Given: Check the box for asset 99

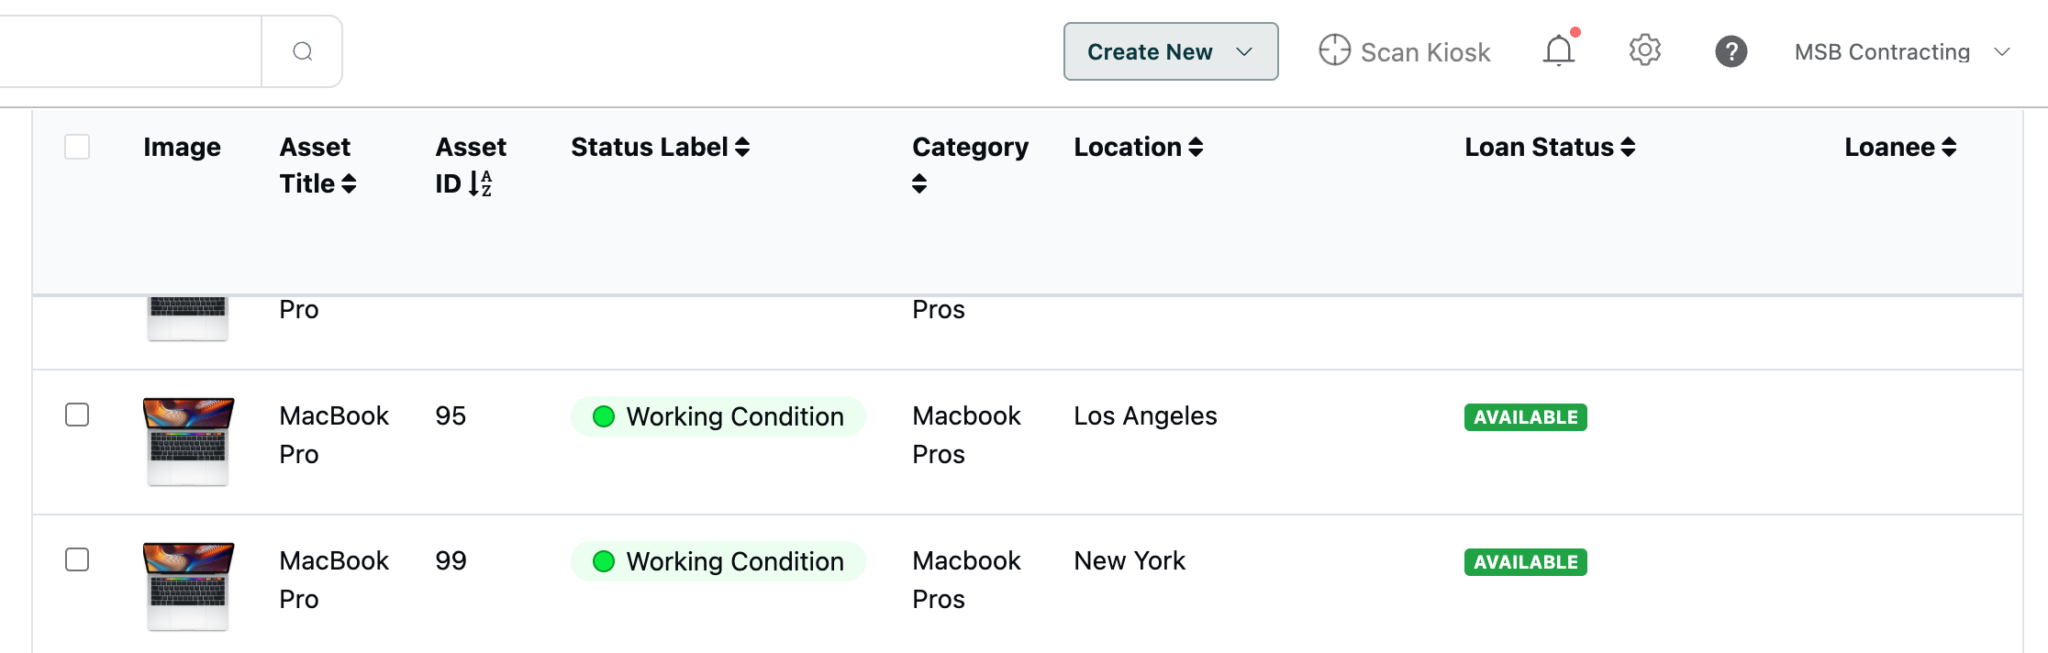Looking at the screenshot, I should point(77,560).
